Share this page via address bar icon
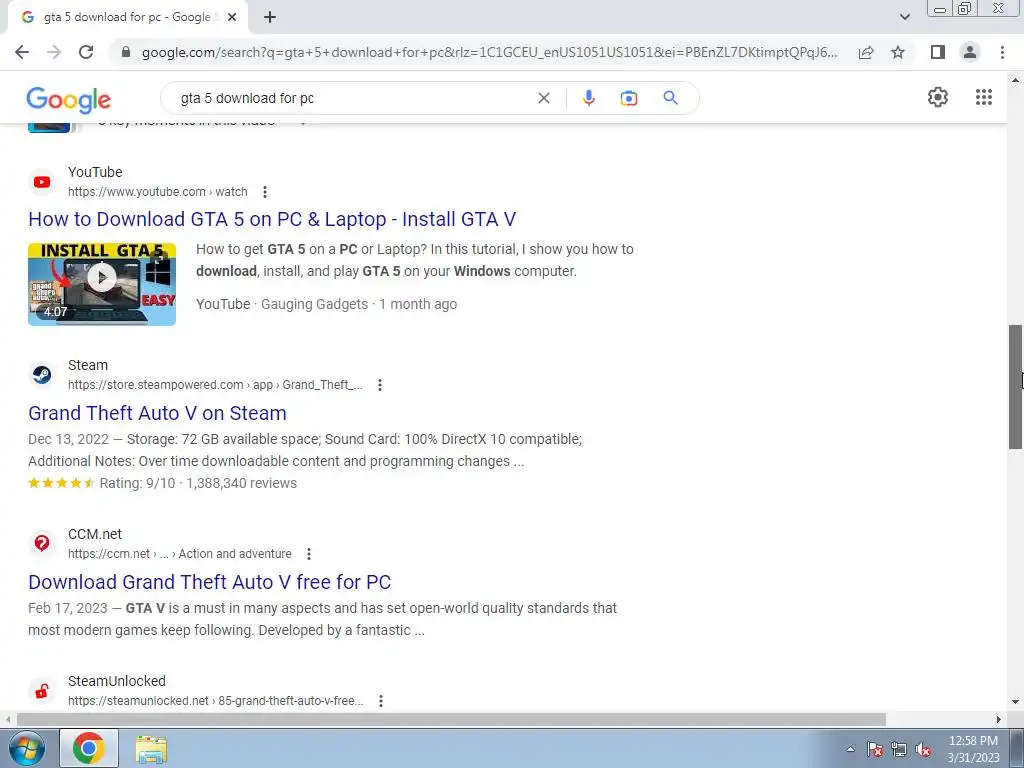1024x768 pixels. [866, 52]
